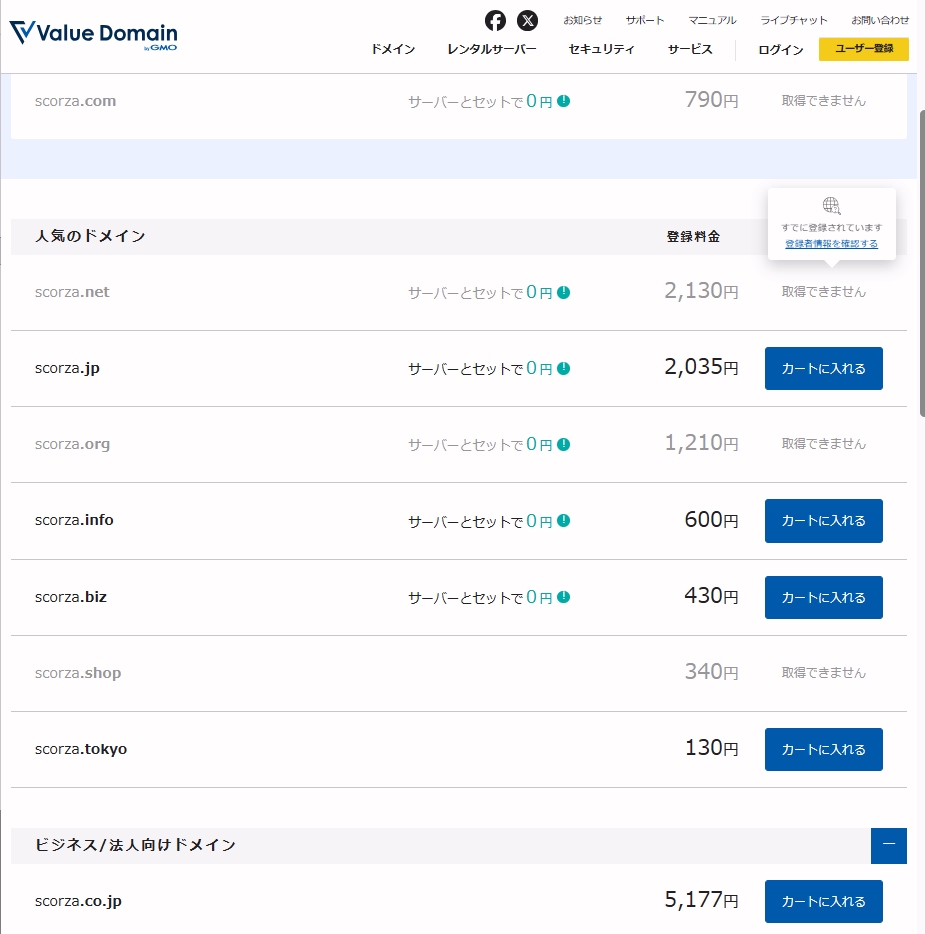Click the 登録料金 column header
This screenshot has width=925, height=934.
point(693,237)
